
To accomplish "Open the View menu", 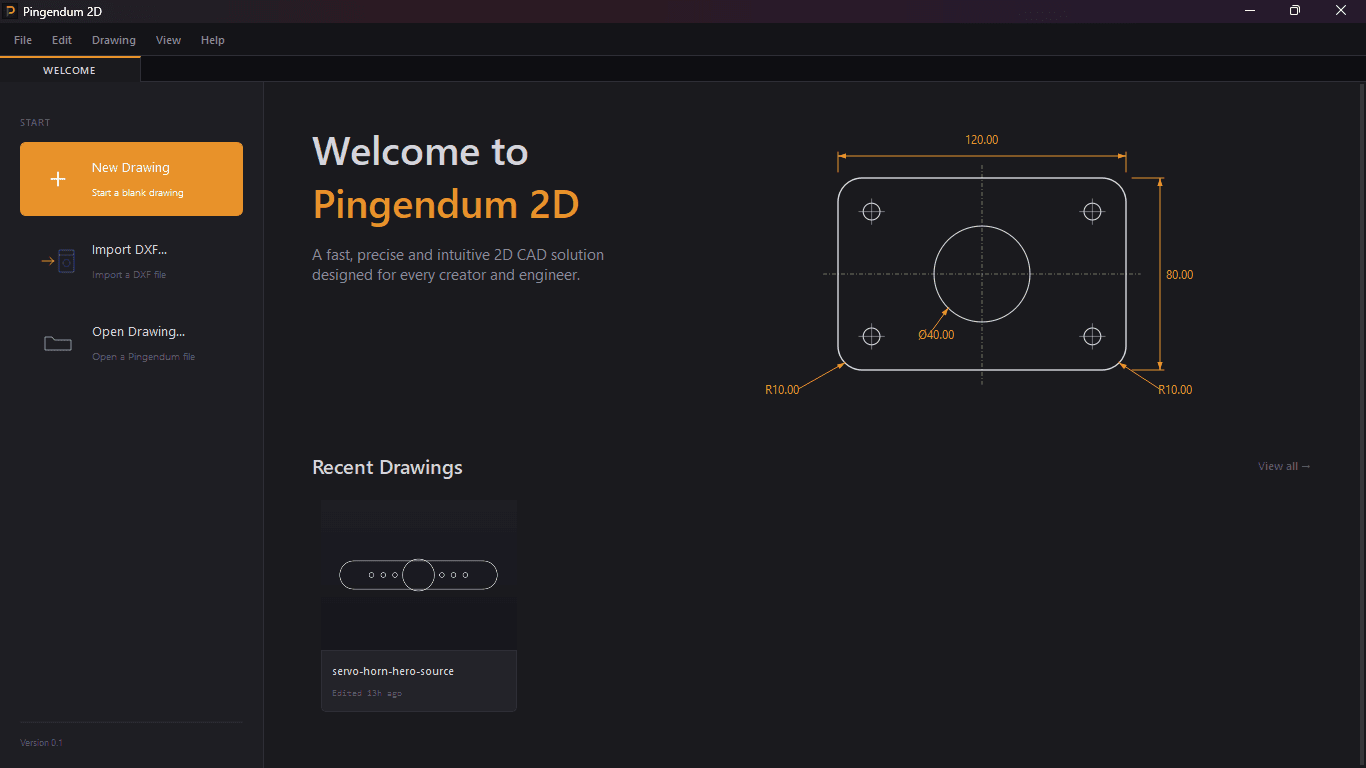I will 168,40.
